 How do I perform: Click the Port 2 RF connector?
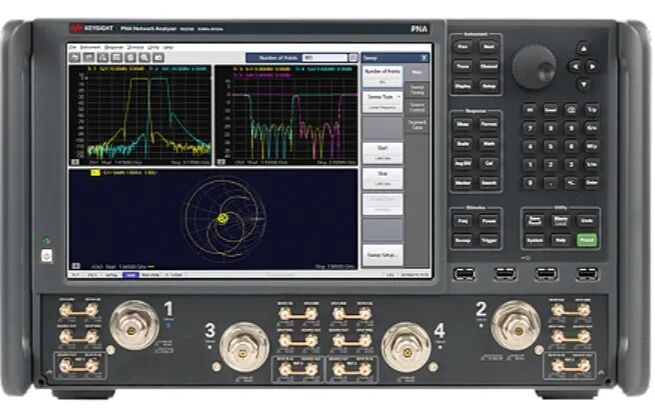point(516,325)
